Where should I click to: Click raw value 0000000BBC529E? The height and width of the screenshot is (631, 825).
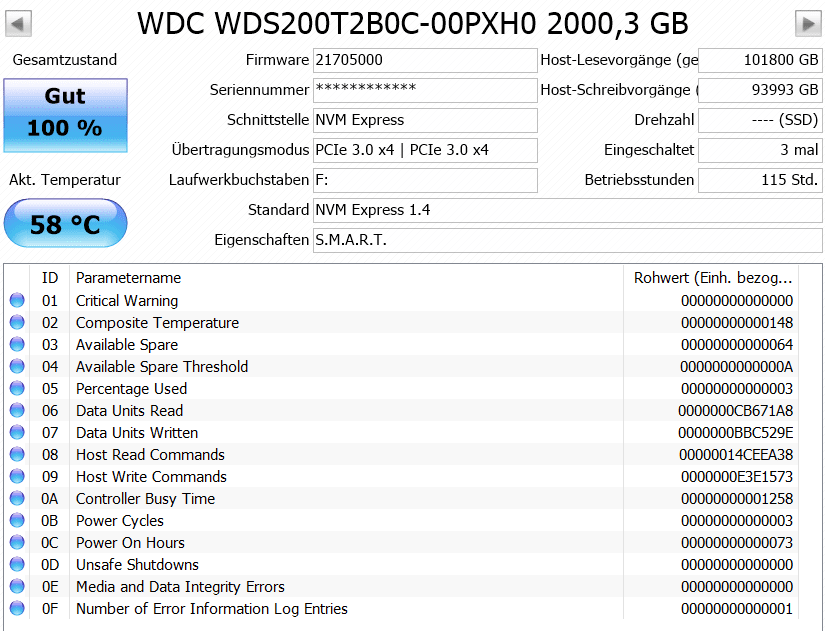(x=736, y=433)
